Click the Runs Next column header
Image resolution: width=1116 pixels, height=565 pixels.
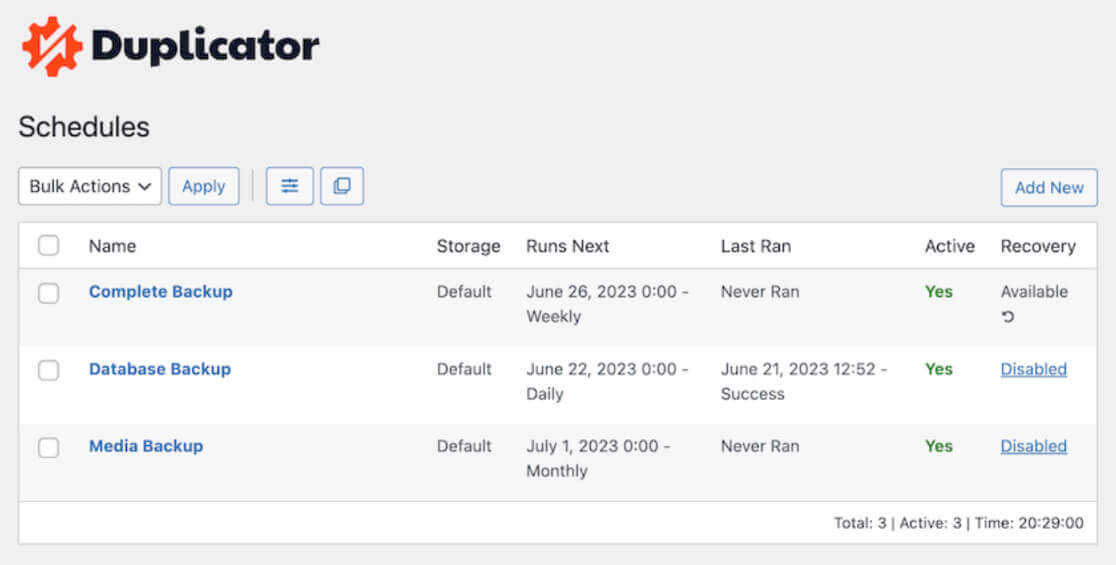point(567,246)
